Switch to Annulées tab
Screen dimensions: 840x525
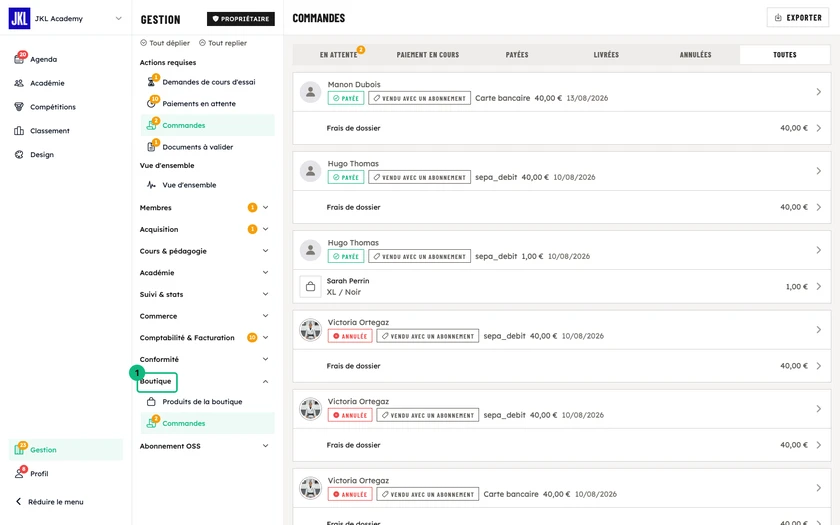pyautogui.click(x=695, y=55)
